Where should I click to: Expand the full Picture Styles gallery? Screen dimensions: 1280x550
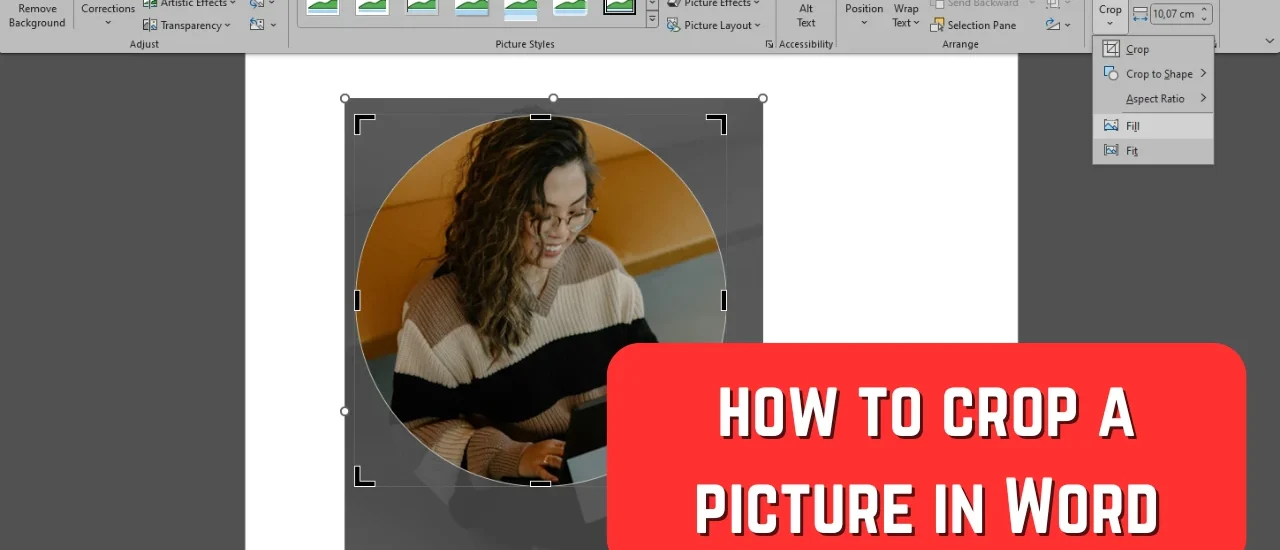tap(652, 20)
